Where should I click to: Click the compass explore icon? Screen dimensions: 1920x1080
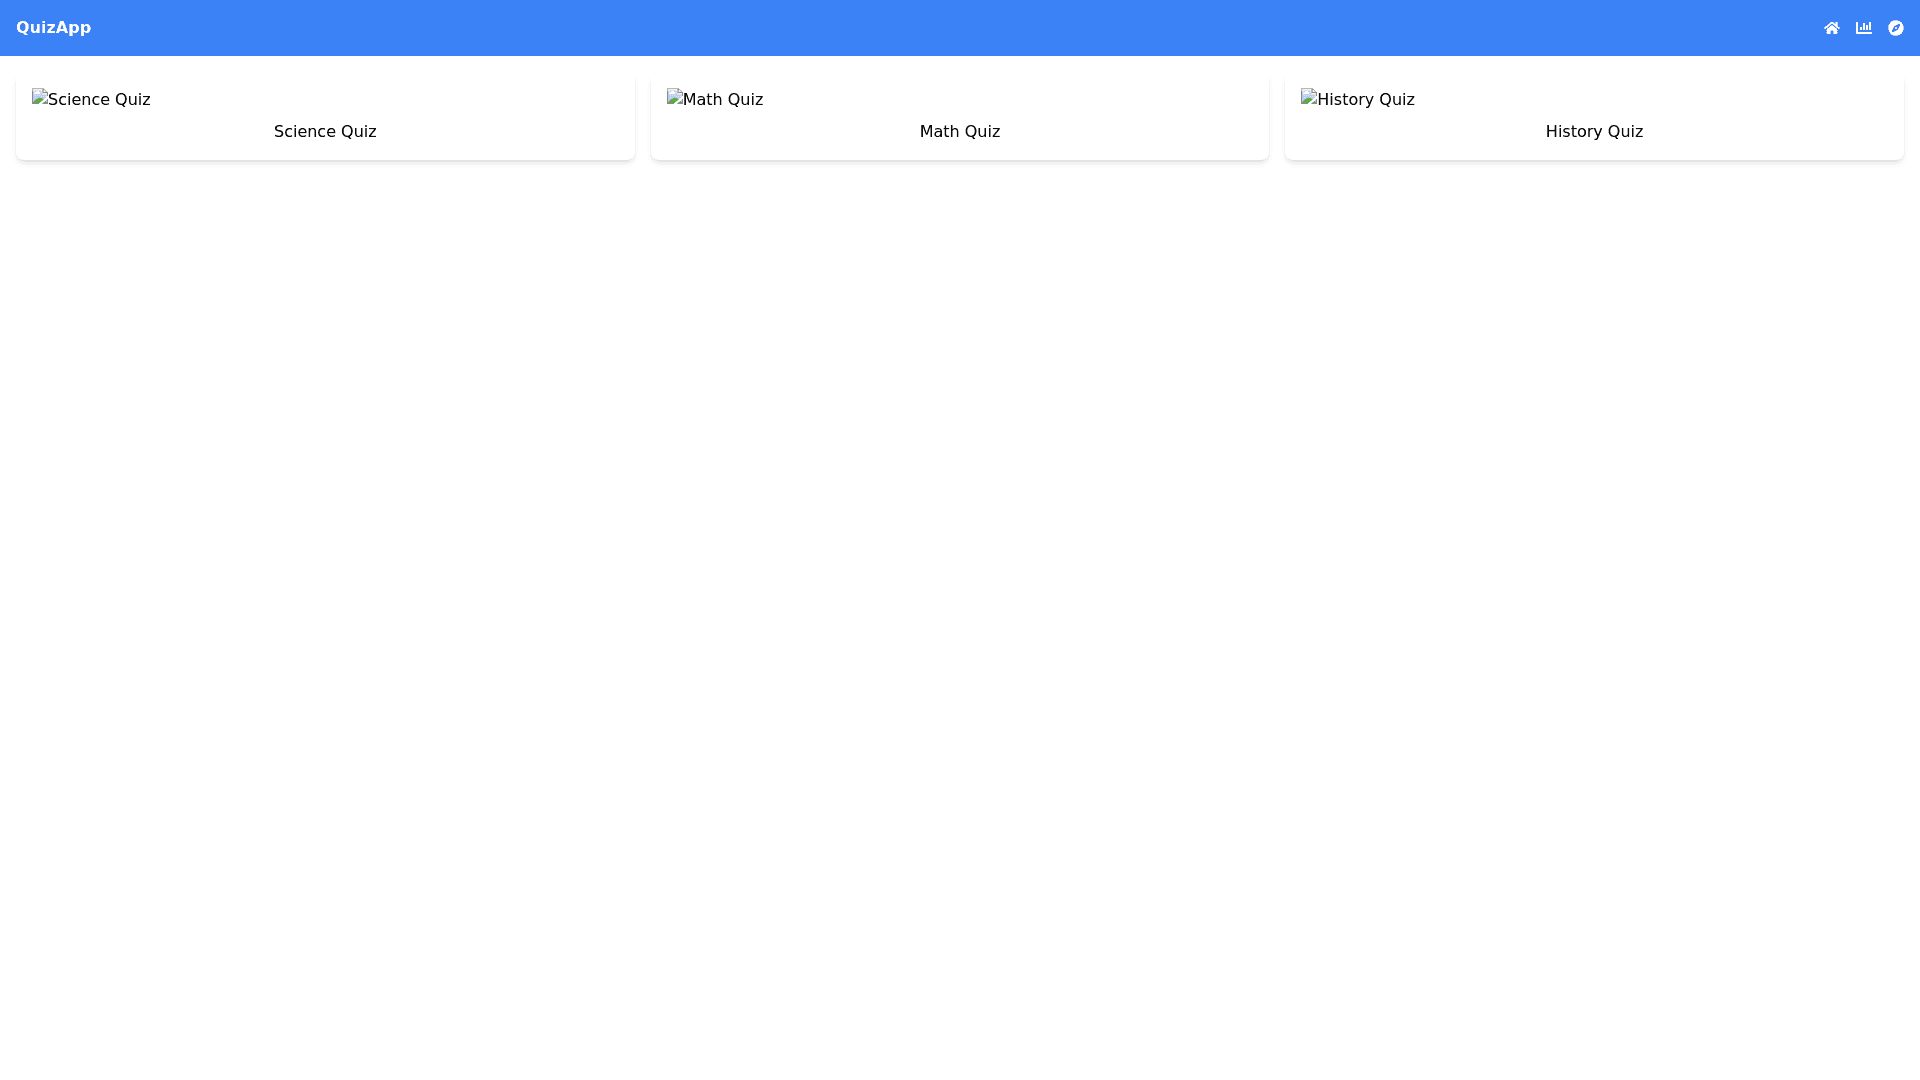(x=1895, y=28)
